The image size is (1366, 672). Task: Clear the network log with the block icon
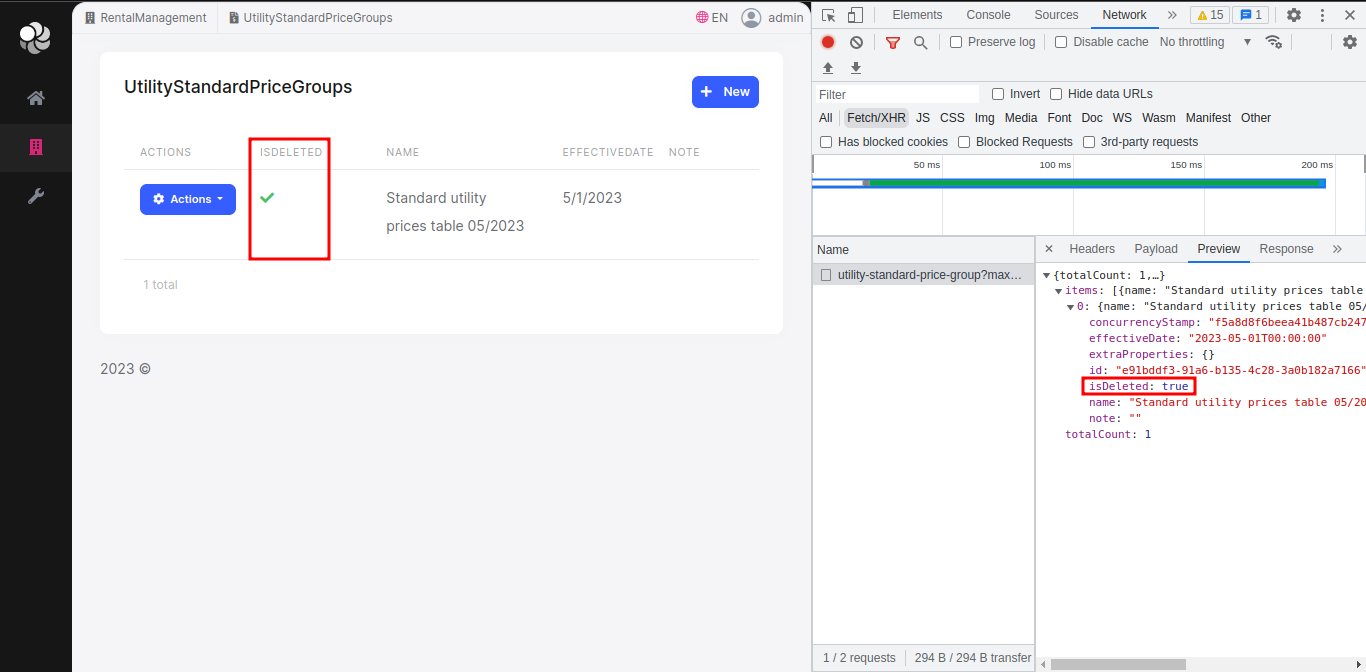point(855,42)
